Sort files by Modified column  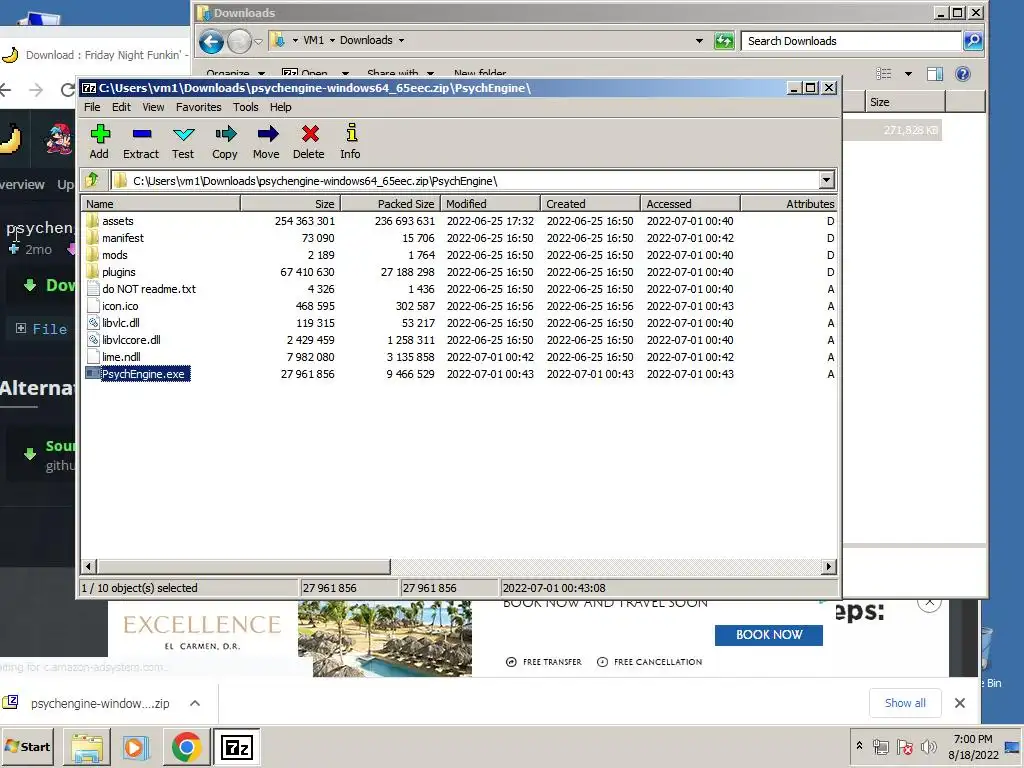(x=490, y=204)
